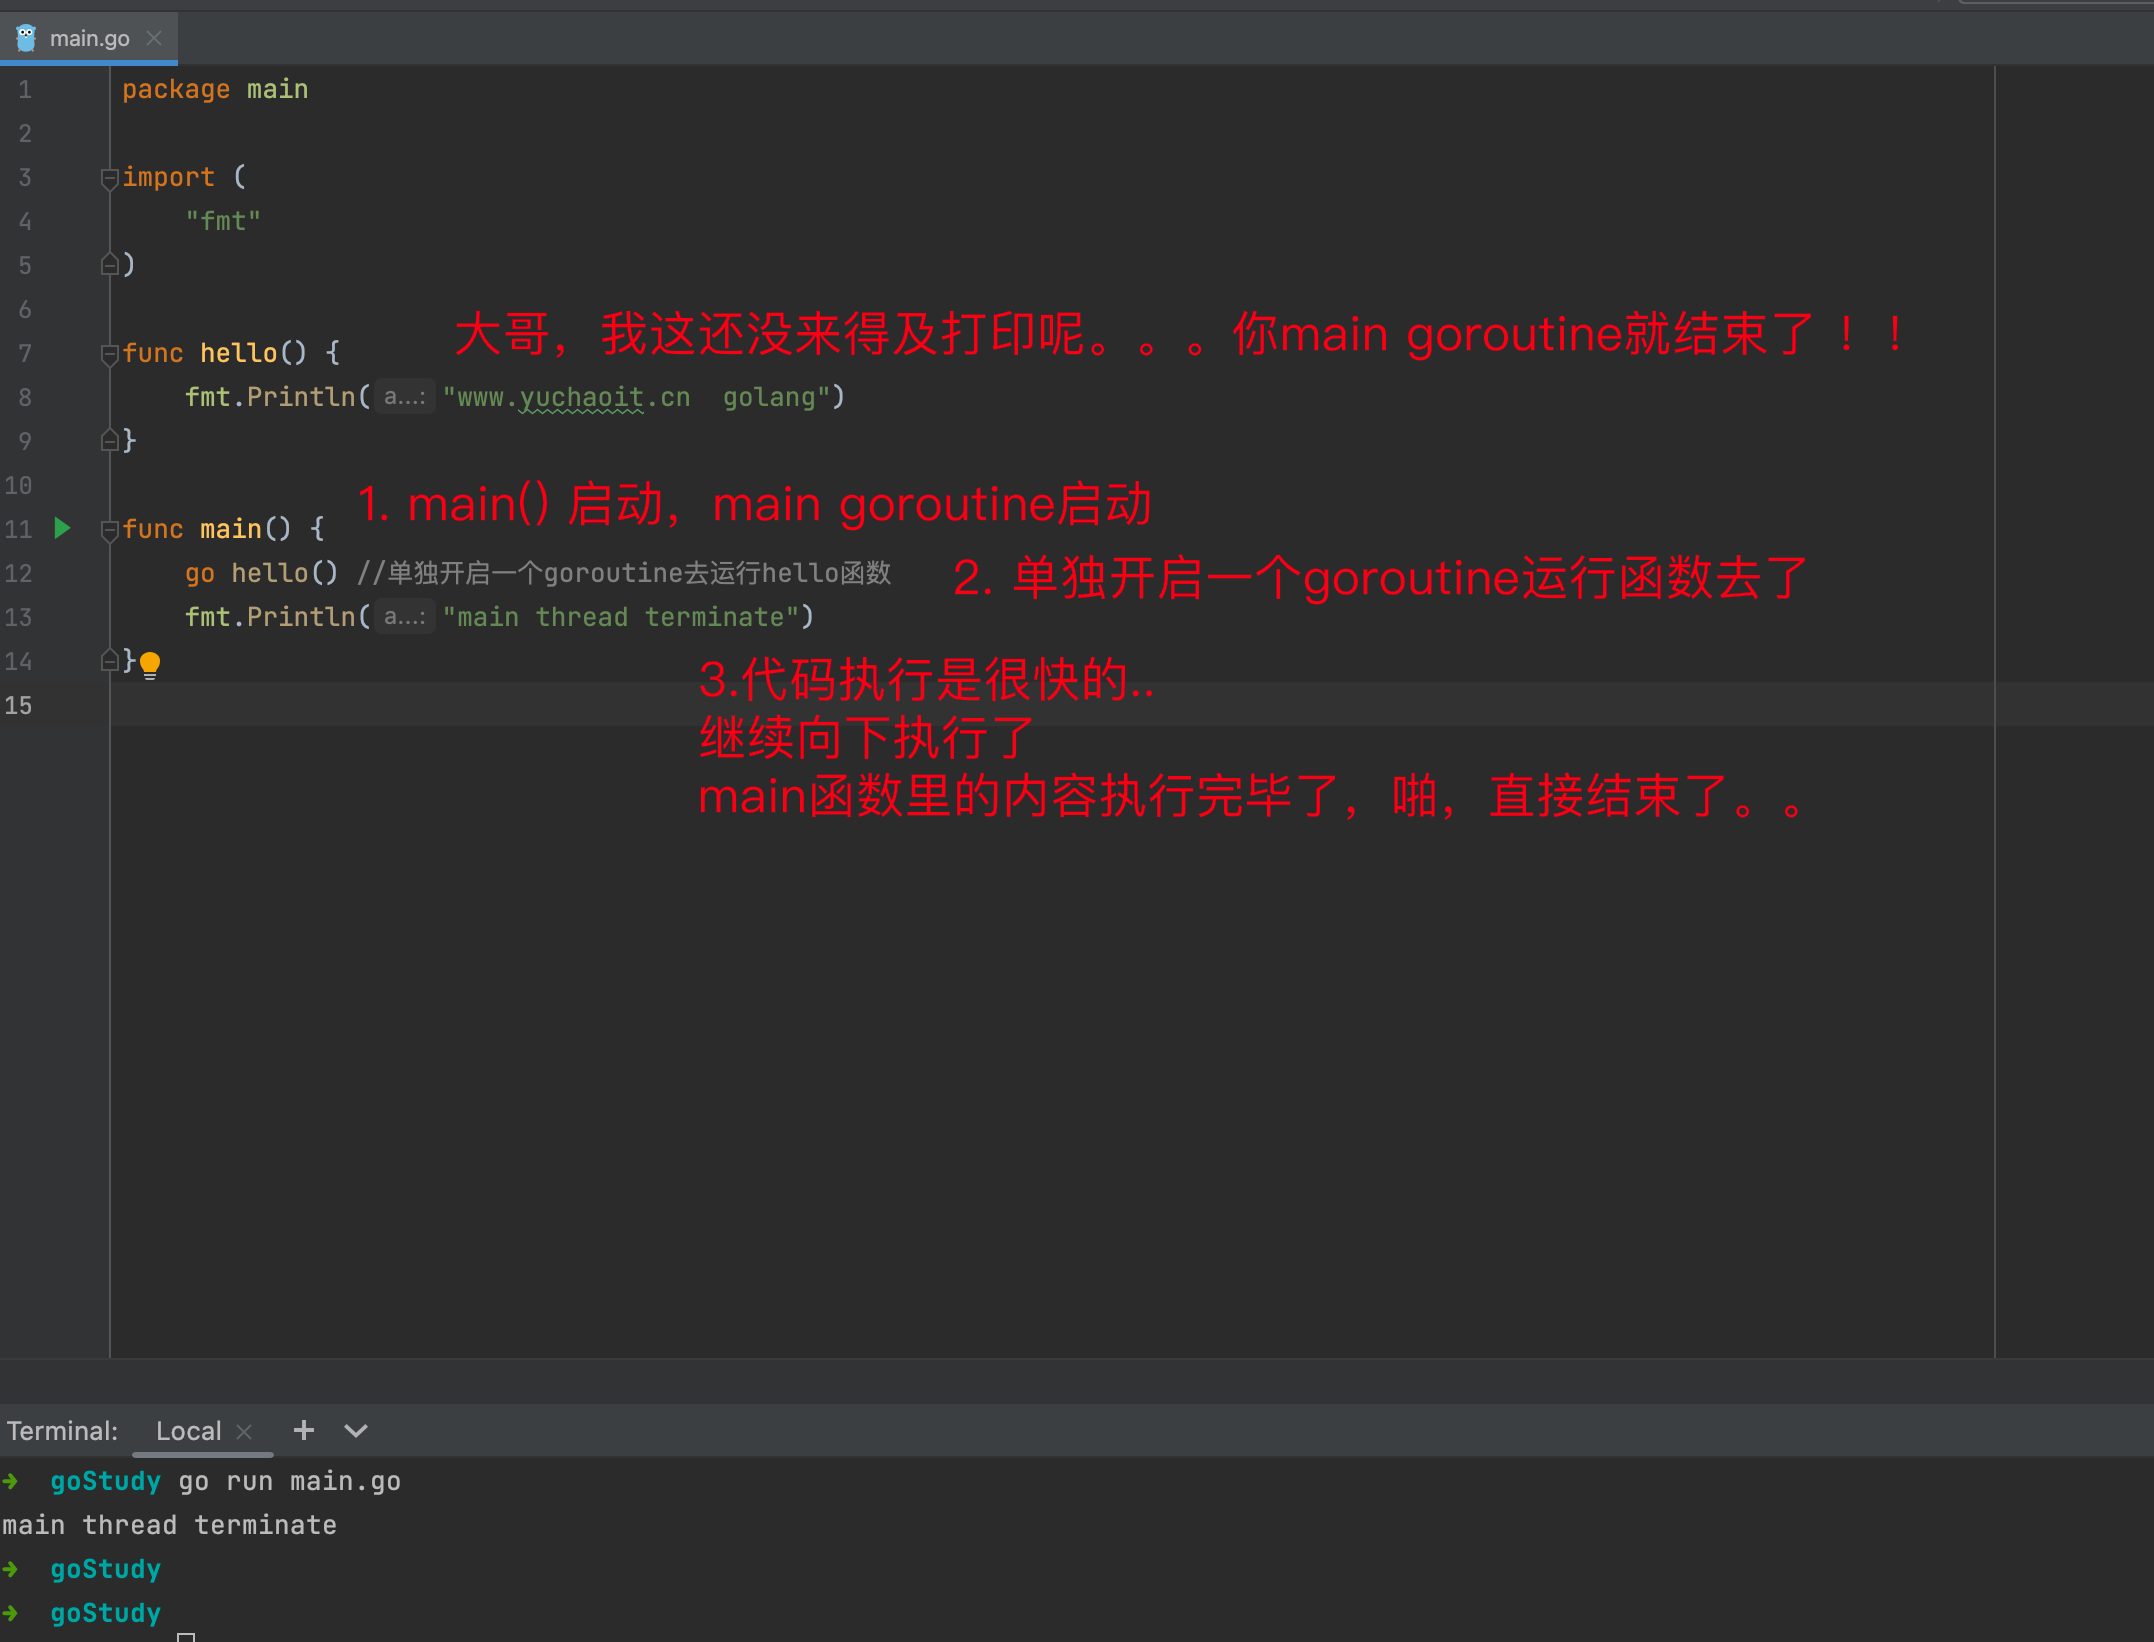This screenshot has height=1642, width=2154.
Task: Open the www.yuchaoit.cn link in the code
Action: (568, 397)
